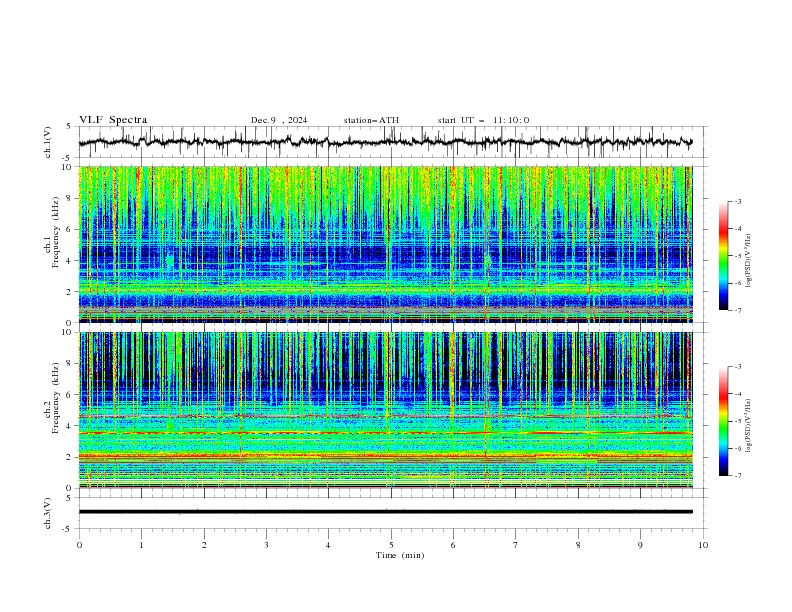Click the ch.1 PSD color scale bar
792x612 pixels.
pos(723,256)
